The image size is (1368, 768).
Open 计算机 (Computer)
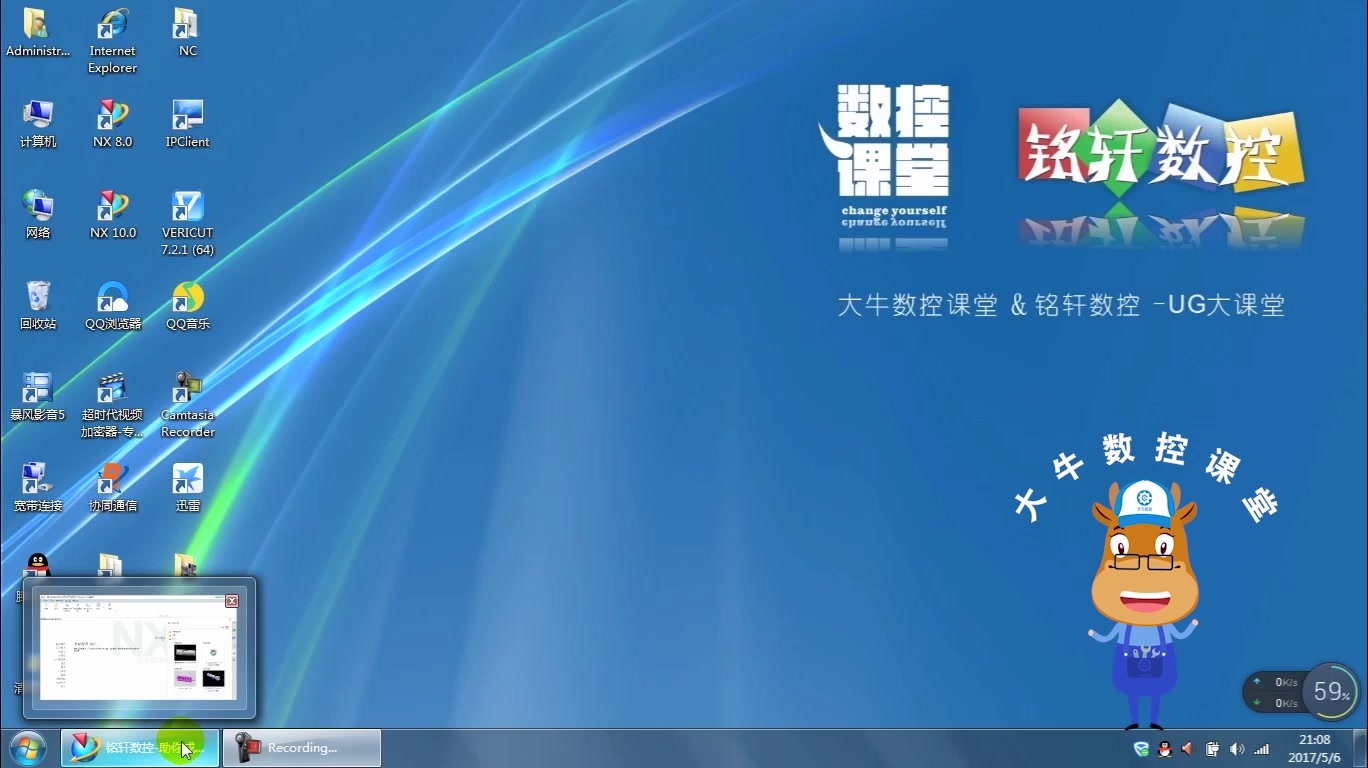tap(38, 113)
